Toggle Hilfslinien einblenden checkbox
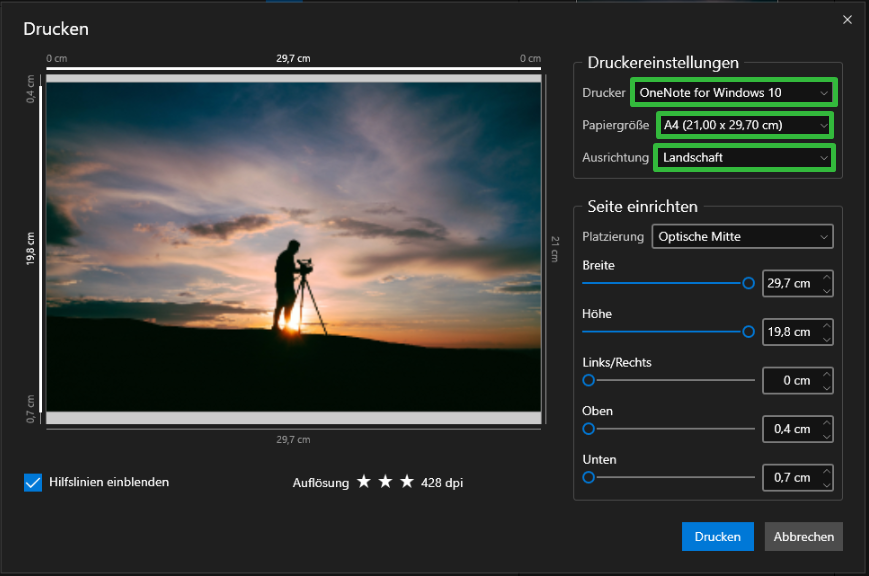The height and width of the screenshot is (576, 869). point(33,482)
